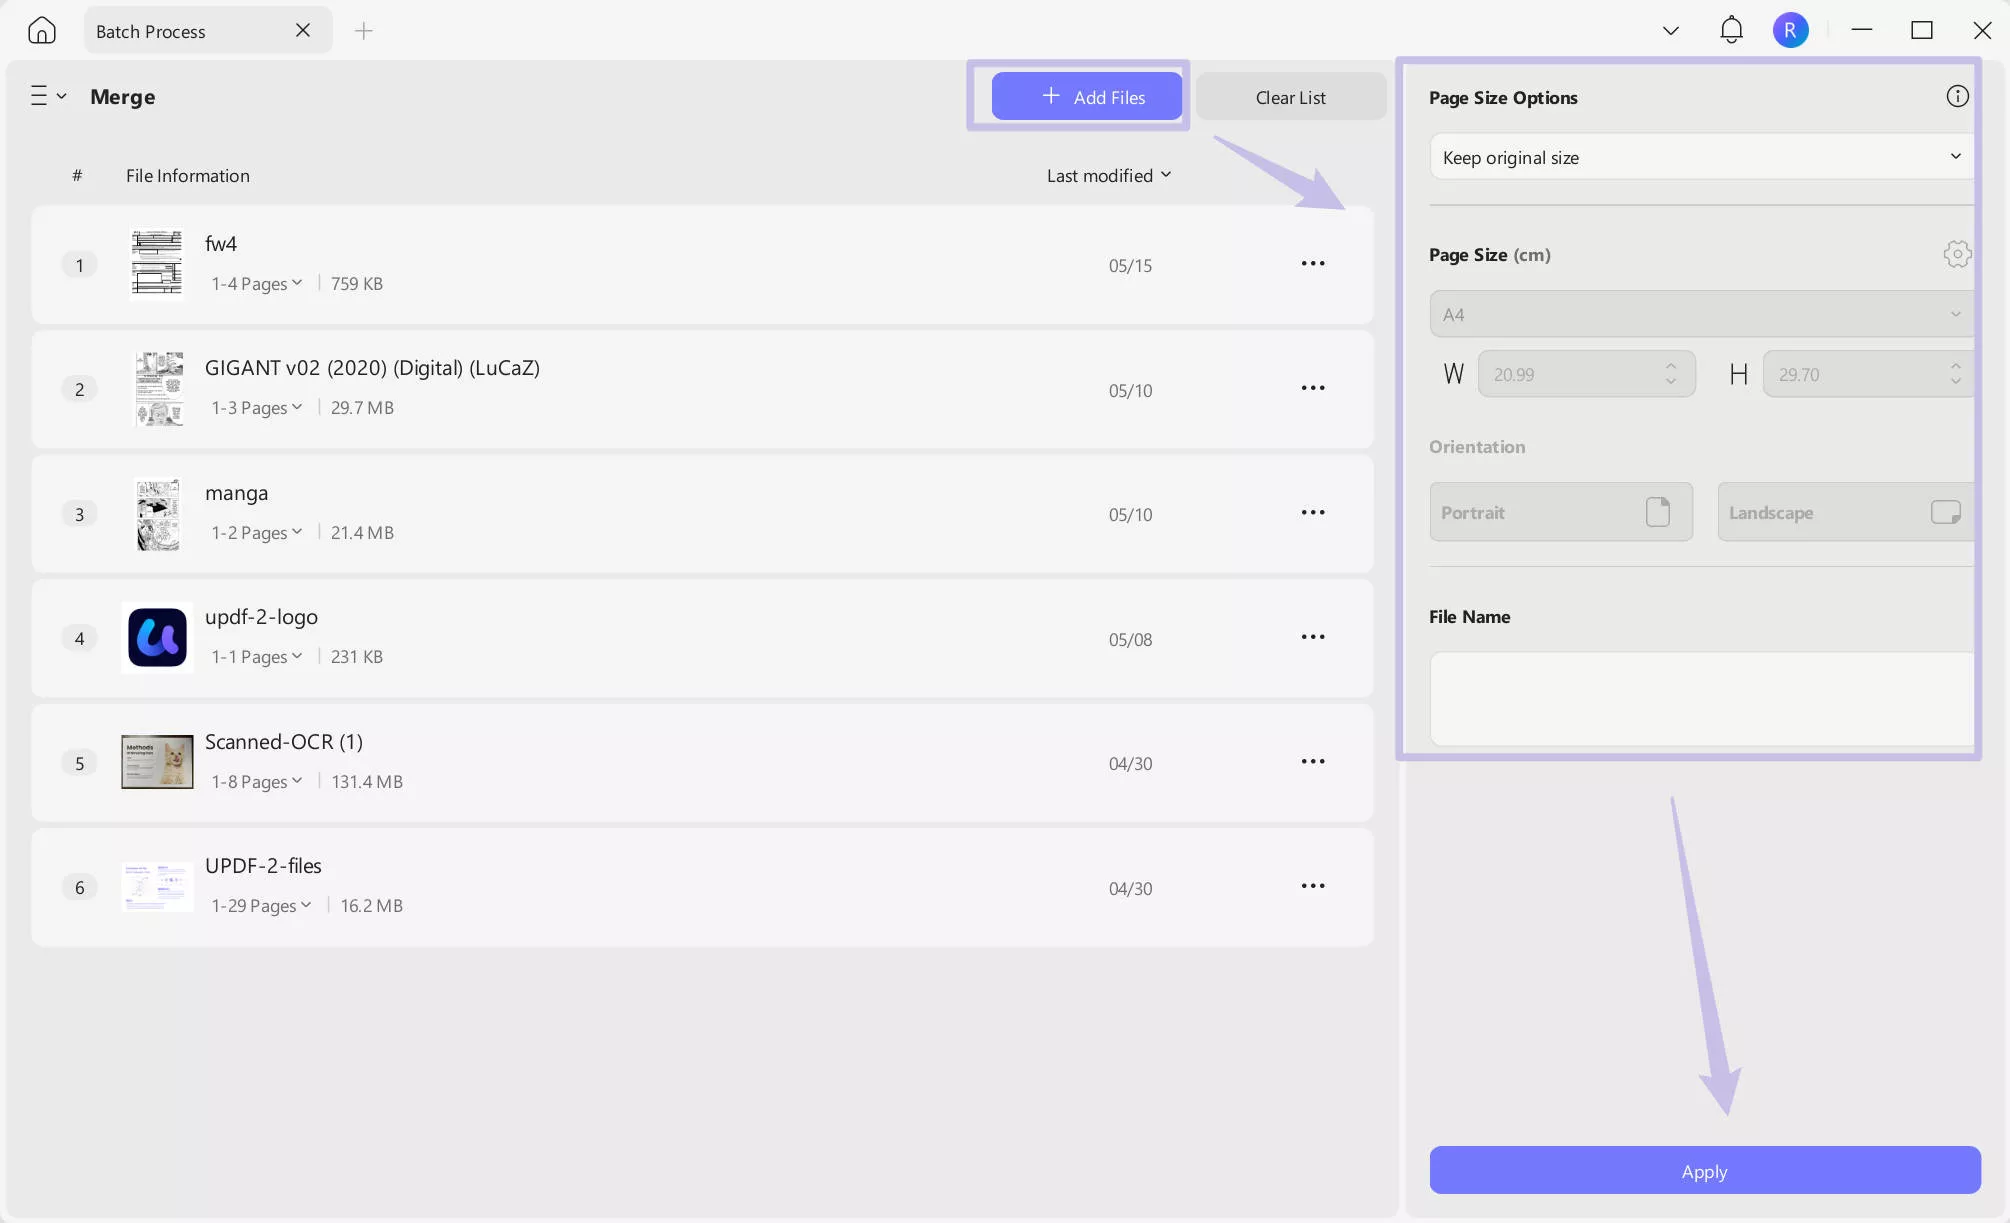
Task: Click the Page Size Options info icon
Action: [1957, 96]
